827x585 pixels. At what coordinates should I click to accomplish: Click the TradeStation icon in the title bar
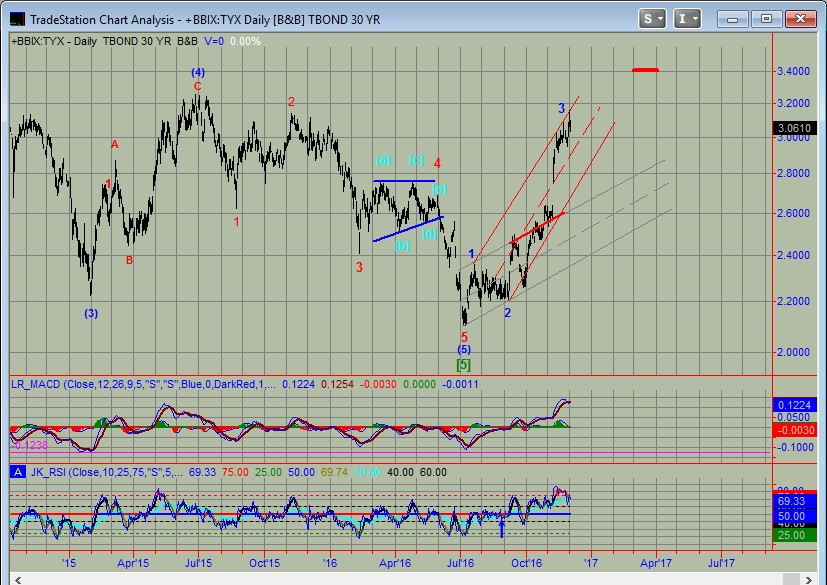pos(17,20)
